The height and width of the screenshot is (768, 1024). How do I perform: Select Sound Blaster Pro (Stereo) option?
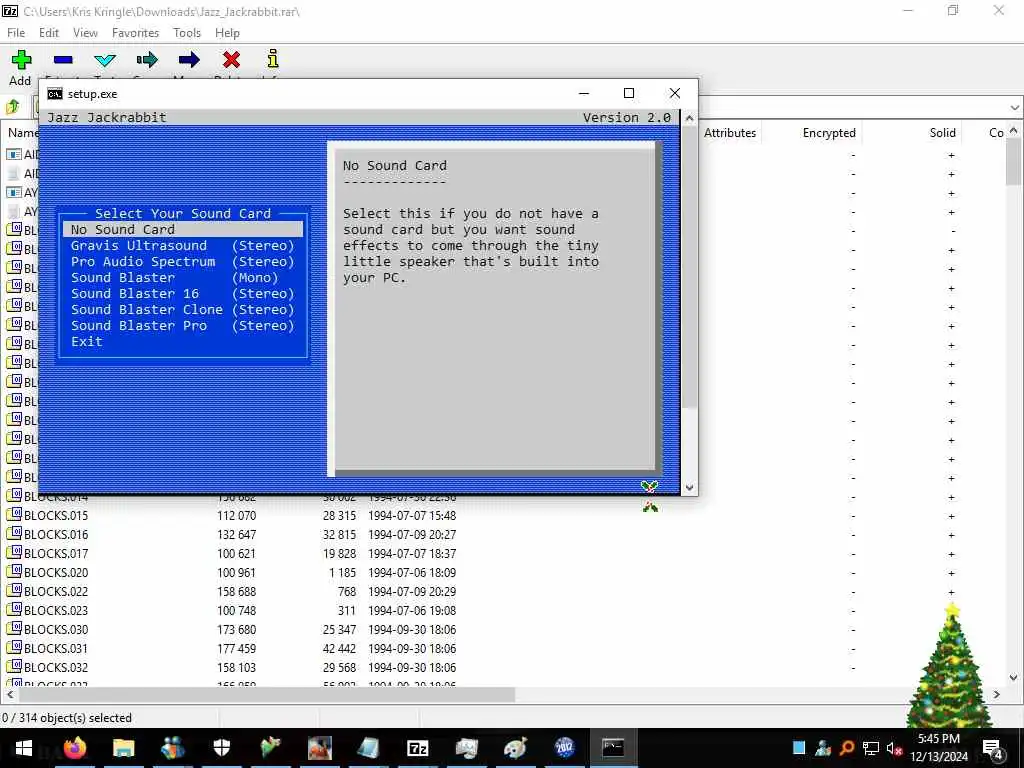tap(183, 325)
